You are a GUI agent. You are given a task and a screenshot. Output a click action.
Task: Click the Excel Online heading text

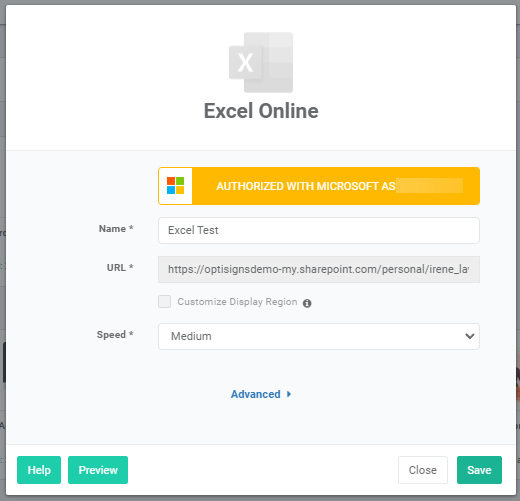(261, 111)
